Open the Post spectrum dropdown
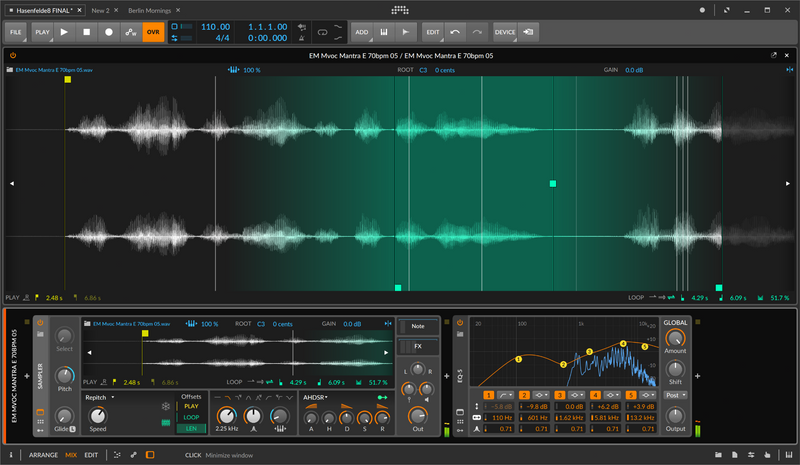The width and height of the screenshot is (800, 465). click(x=675, y=395)
